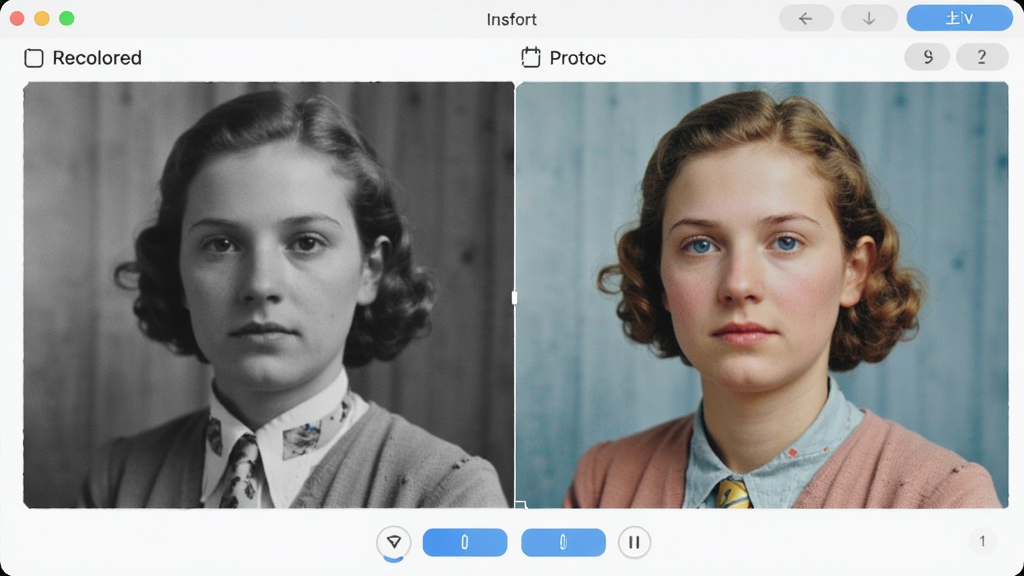Viewport: 1024px width, 576px height.
Task: Select the colorized portrait photo
Action: pyautogui.click(x=762, y=295)
